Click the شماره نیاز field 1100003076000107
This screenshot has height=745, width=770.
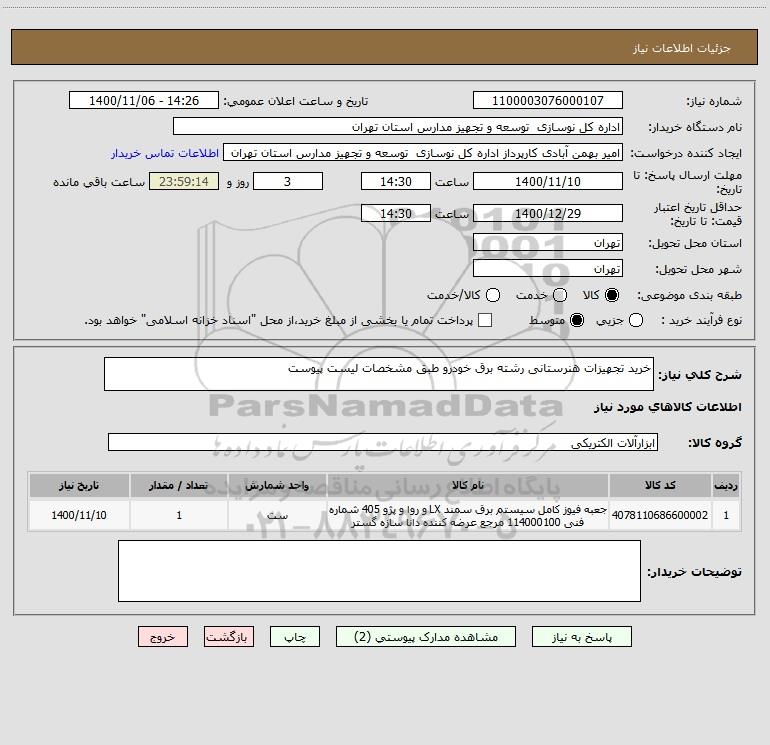click(548, 100)
